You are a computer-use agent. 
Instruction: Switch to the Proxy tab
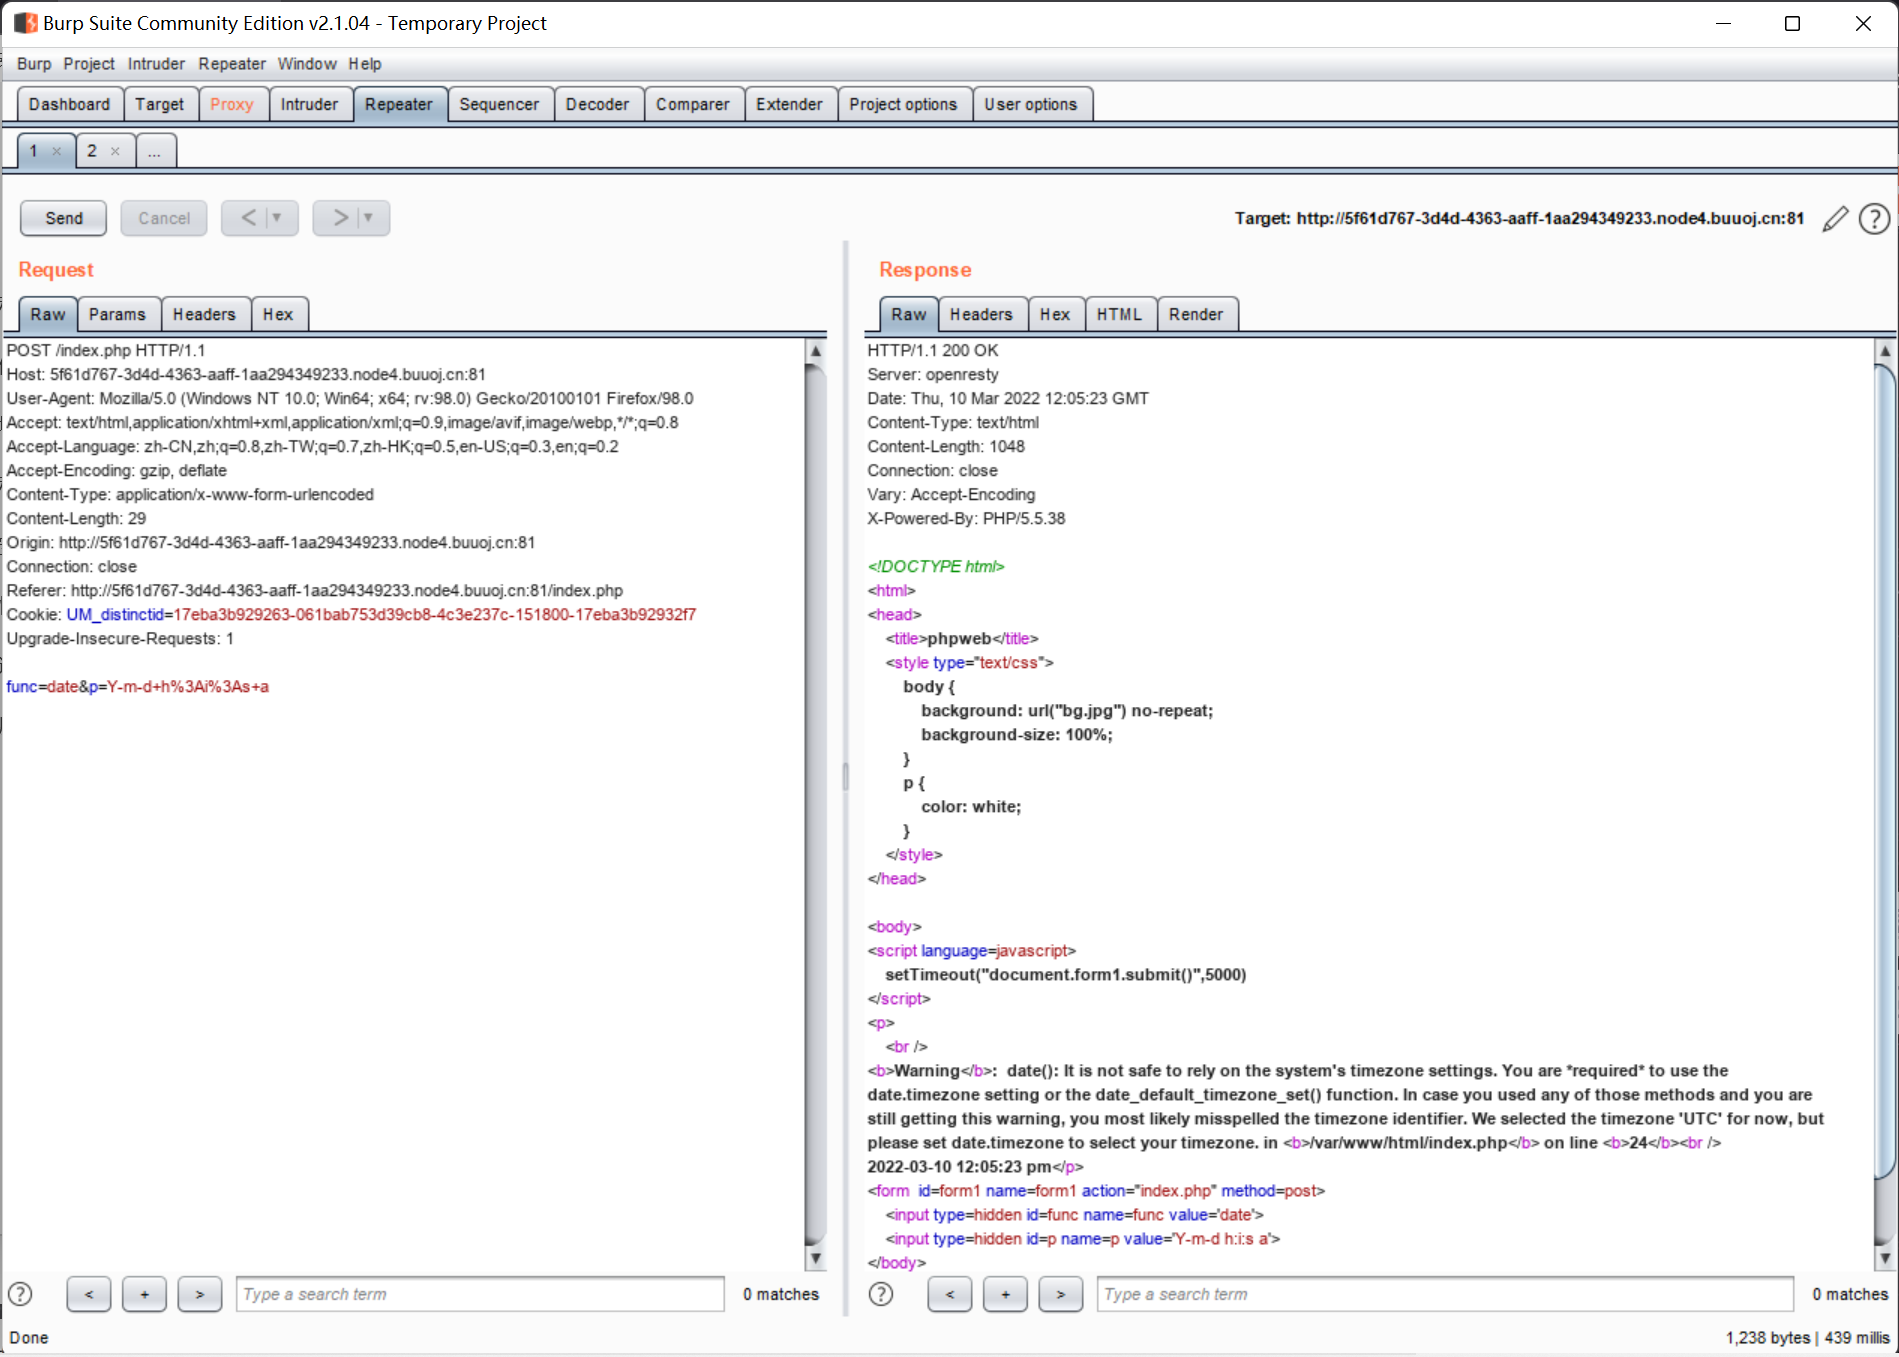click(232, 103)
